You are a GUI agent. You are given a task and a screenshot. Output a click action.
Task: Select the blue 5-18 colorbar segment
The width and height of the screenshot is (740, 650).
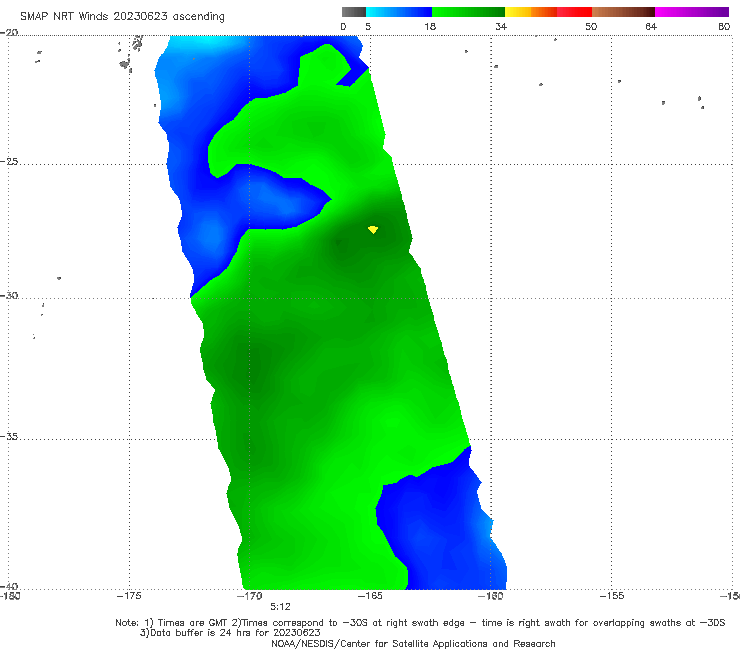pyautogui.click(x=399, y=12)
